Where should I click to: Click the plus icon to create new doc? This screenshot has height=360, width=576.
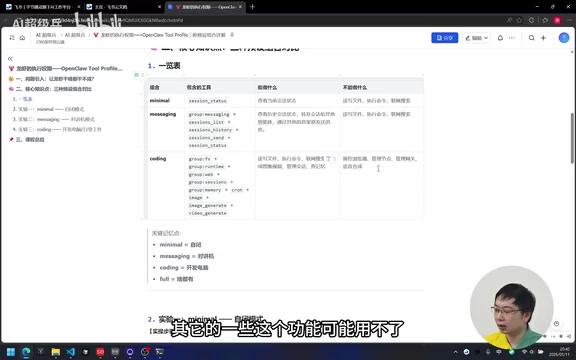pos(543,38)
